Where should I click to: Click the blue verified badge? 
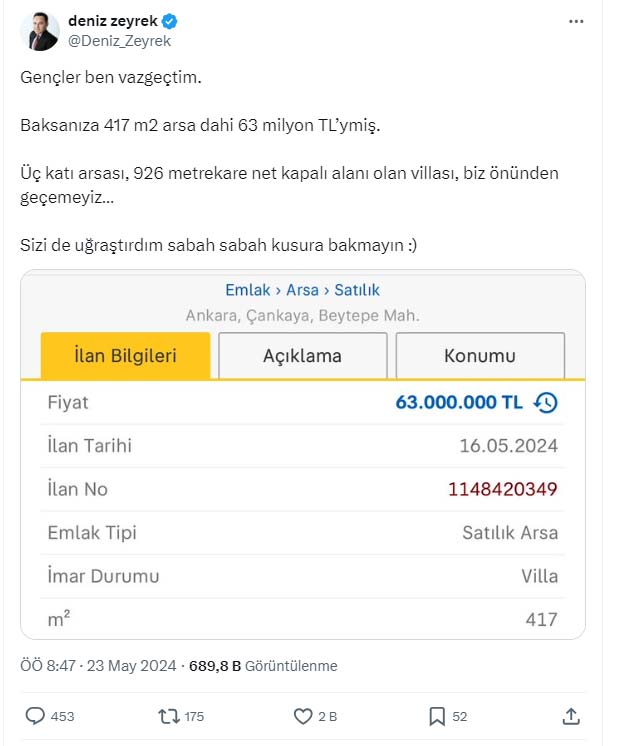coord(170,21)
